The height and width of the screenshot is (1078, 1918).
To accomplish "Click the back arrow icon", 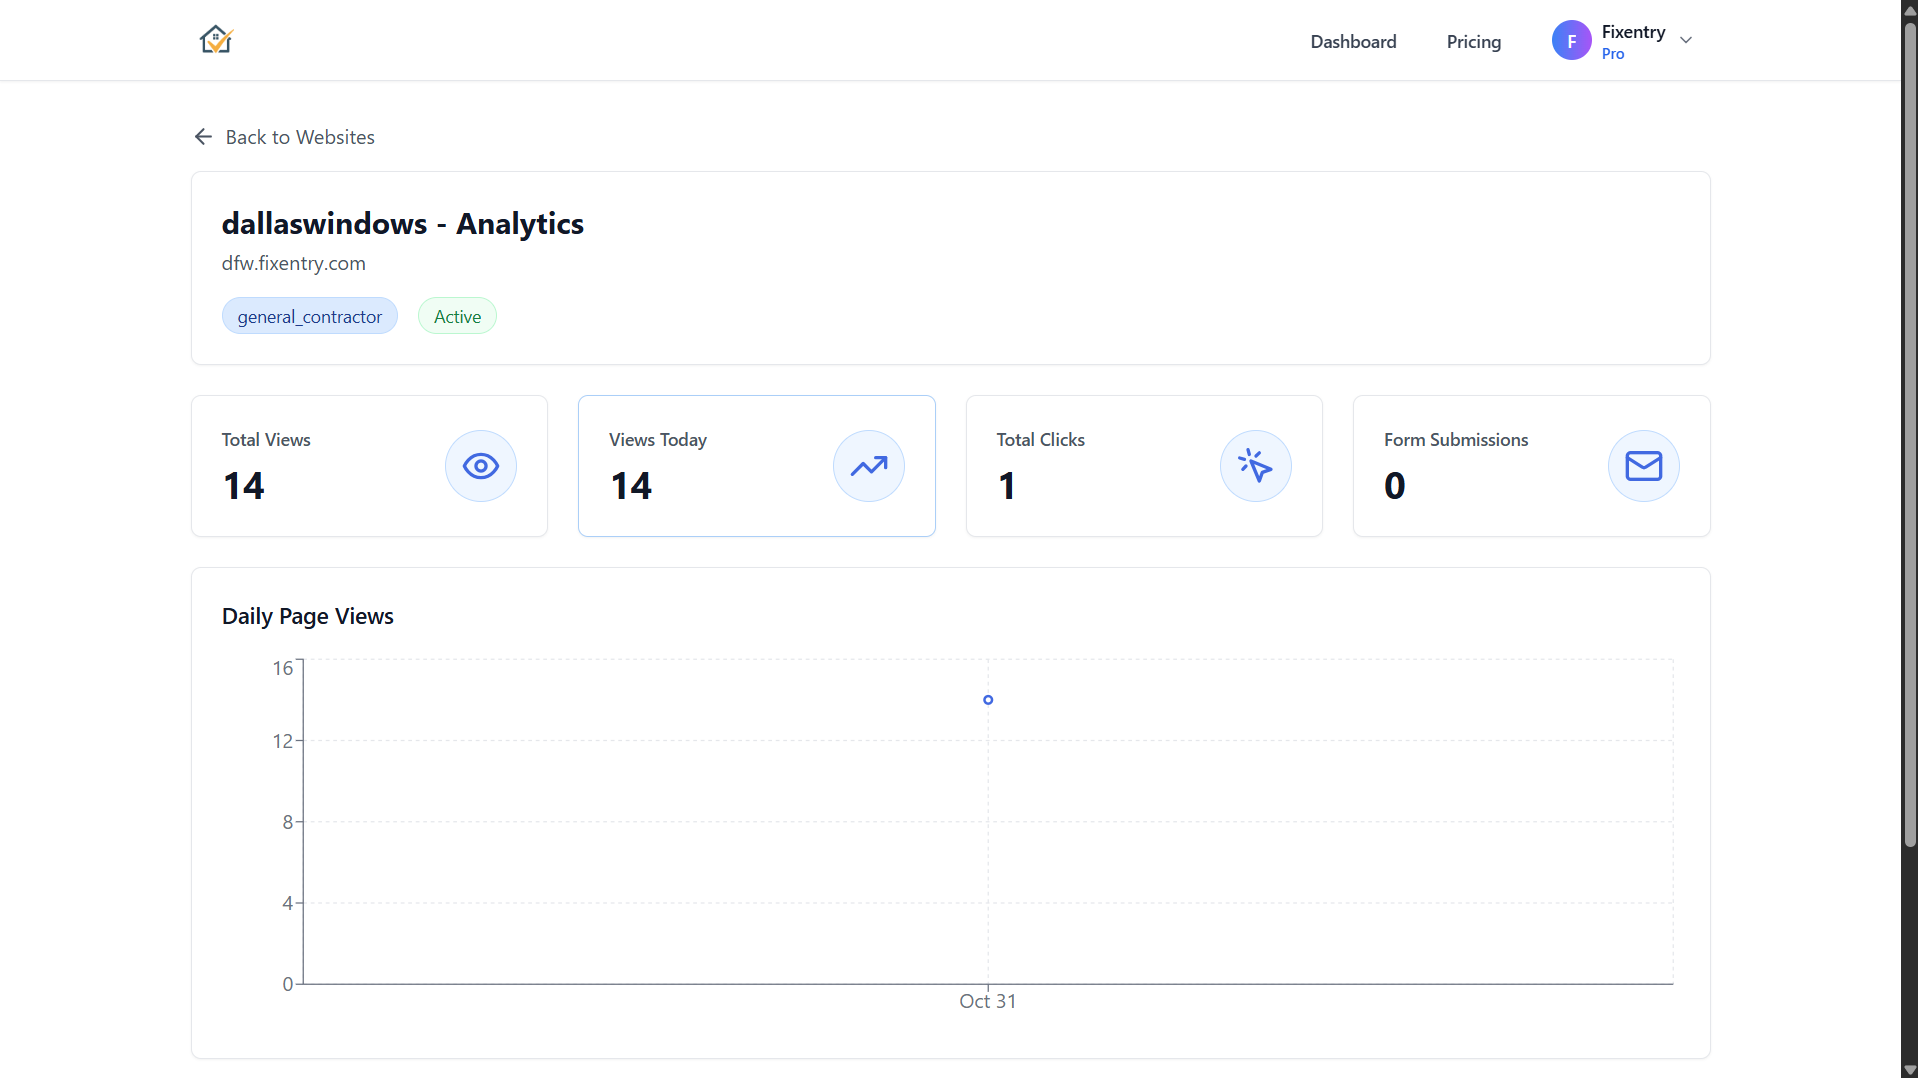I will pos(203,137).
